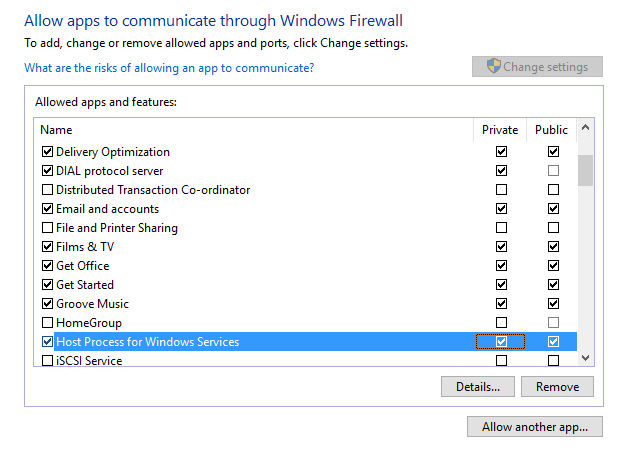The height and width of the screenshot is (451, 635).
Task: Toggle Email and accounts Public checkbox
Action: 553,209
